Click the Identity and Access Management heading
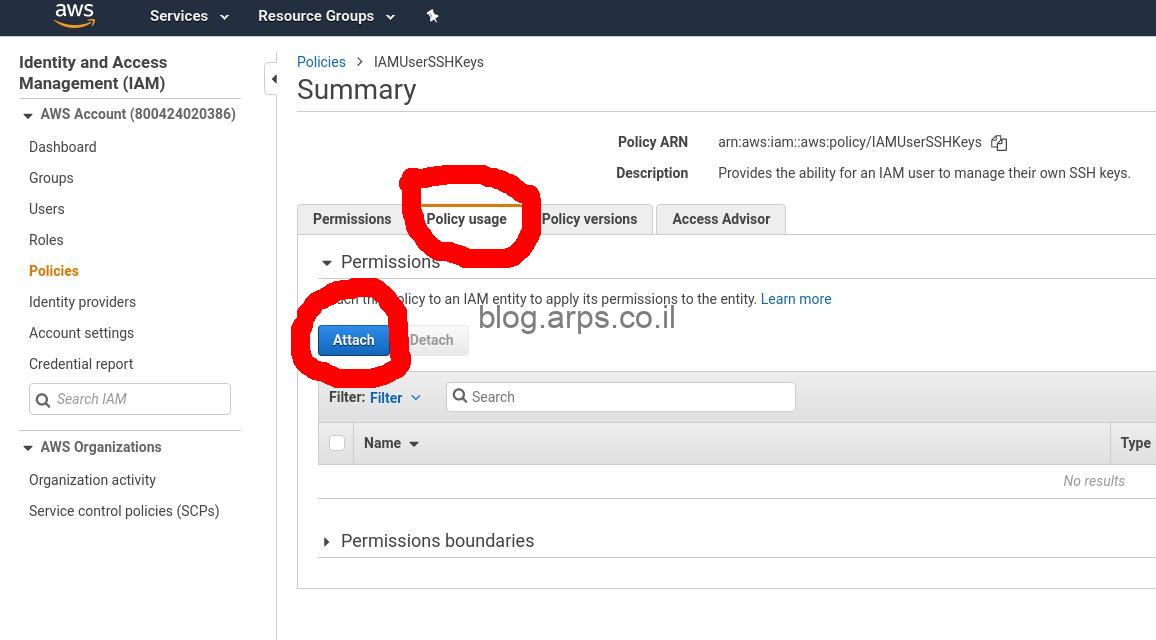This screenshot has width=1156, height=640. (93, 72)
